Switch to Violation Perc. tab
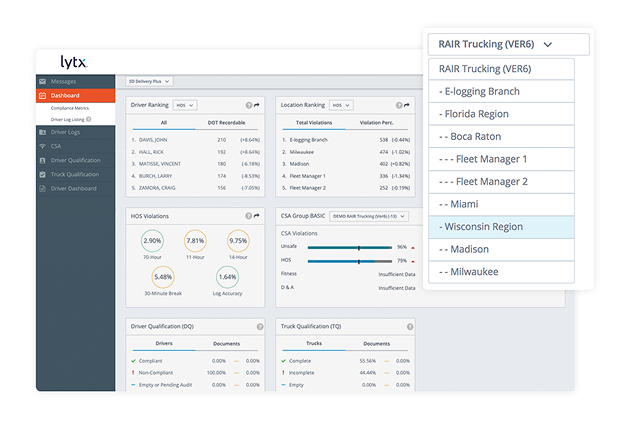The height and width of the screenshot is (422, 633). [x=376, y=123]
